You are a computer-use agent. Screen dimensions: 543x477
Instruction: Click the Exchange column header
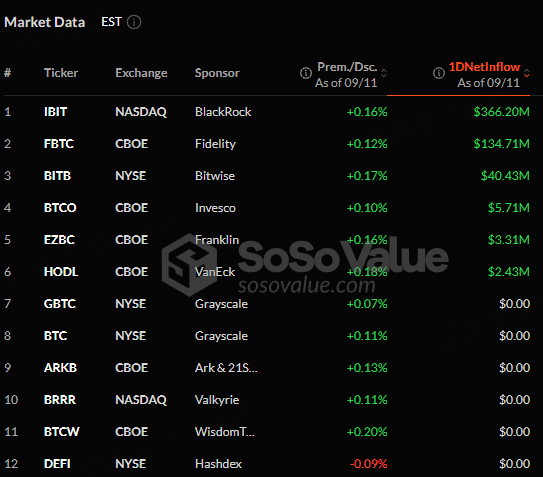[x=141, y=73]
